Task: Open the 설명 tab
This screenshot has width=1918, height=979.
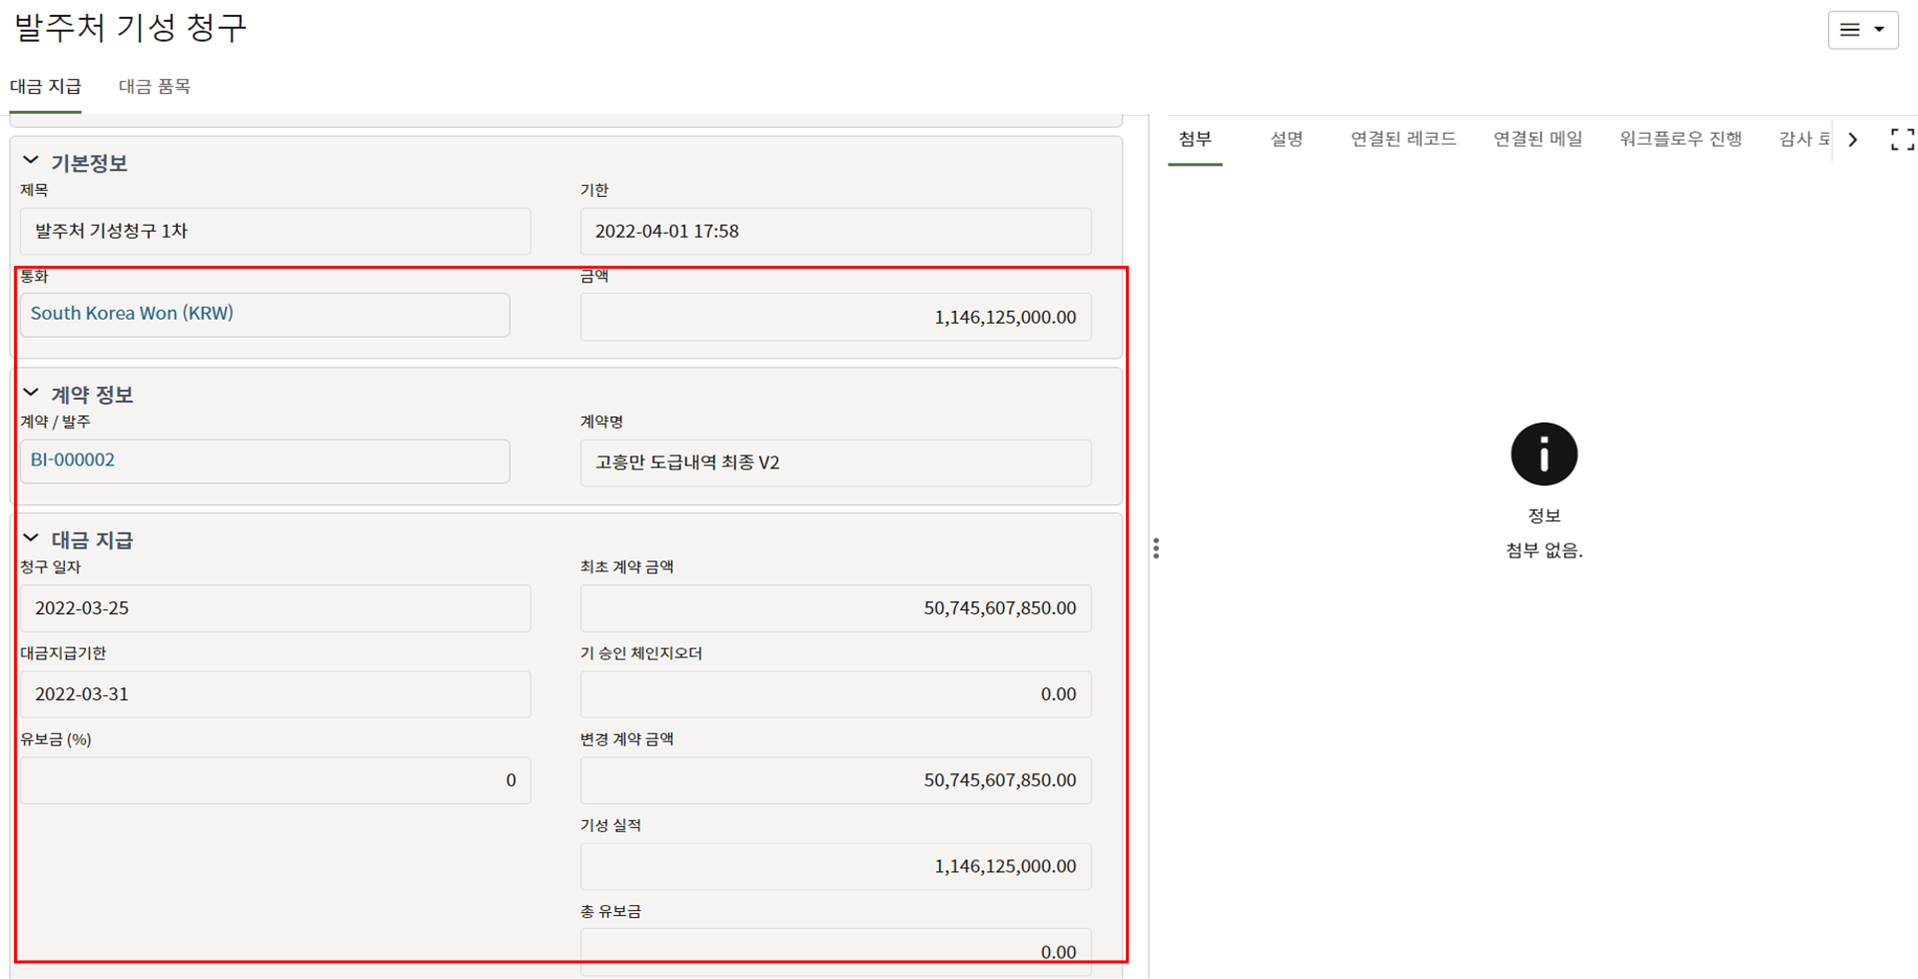Action: click(1286, 139)
